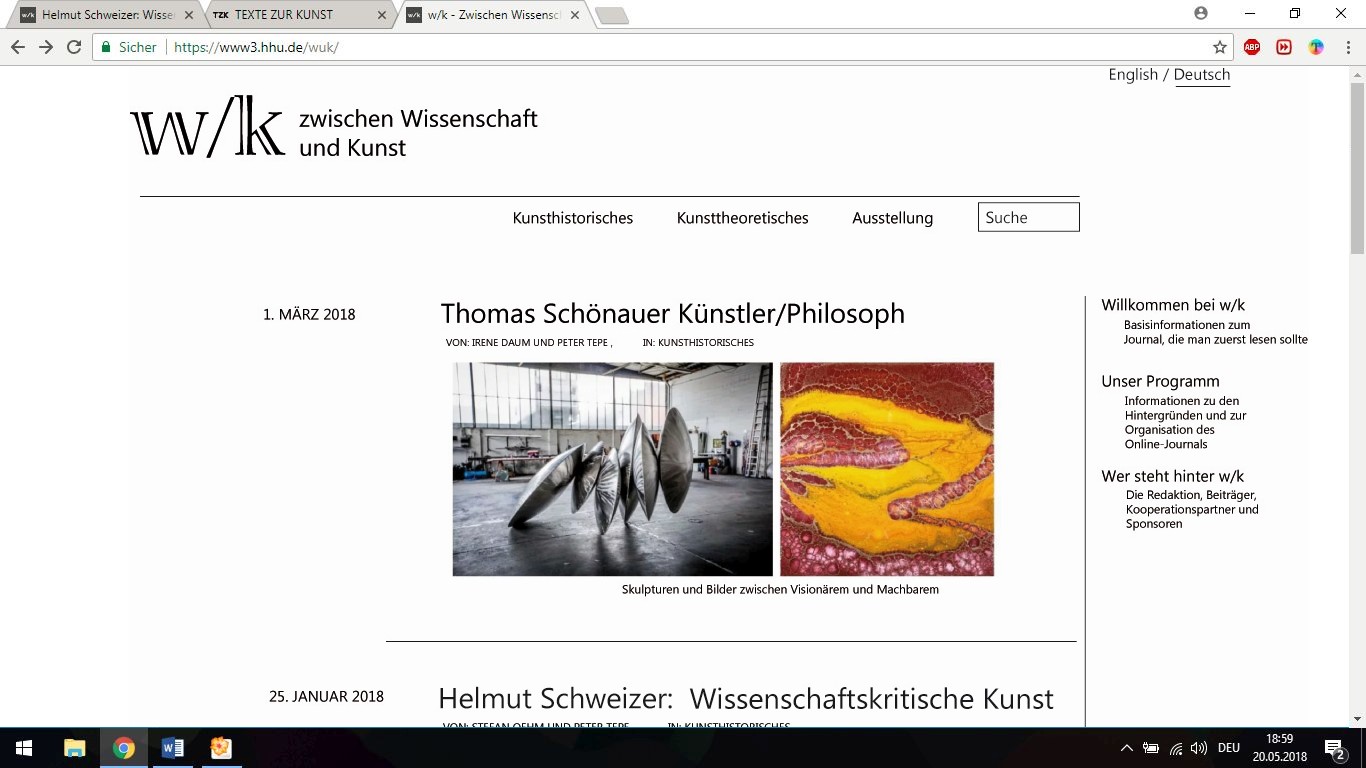Reload the page with refresh icon
Screen dimensions: 1366x768
click(74, 47)
